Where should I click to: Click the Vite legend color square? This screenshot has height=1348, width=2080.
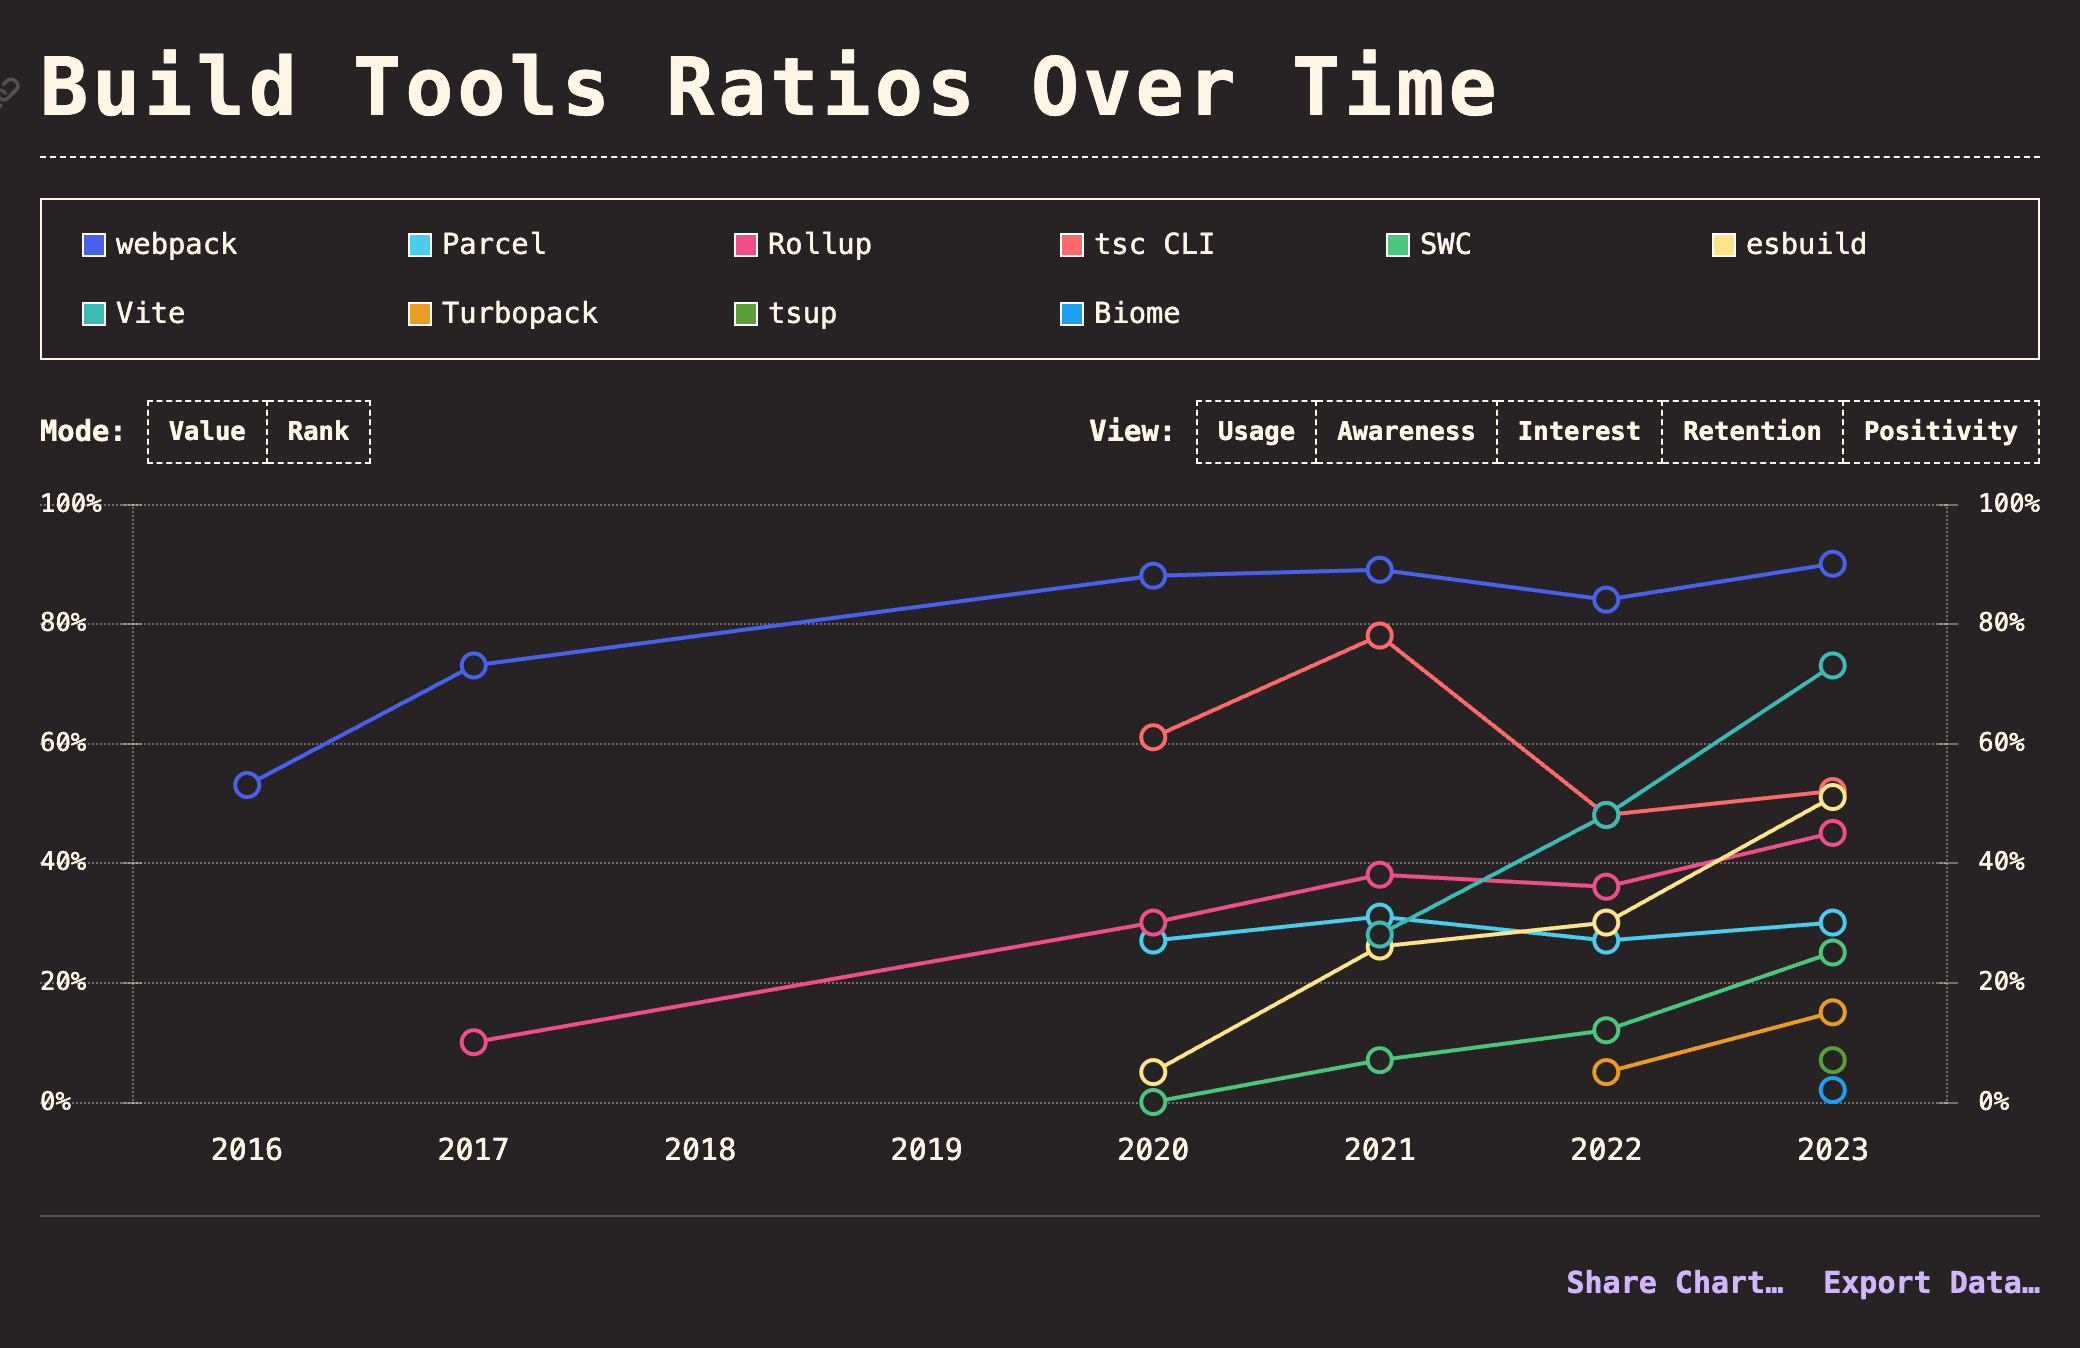point(94,314)
